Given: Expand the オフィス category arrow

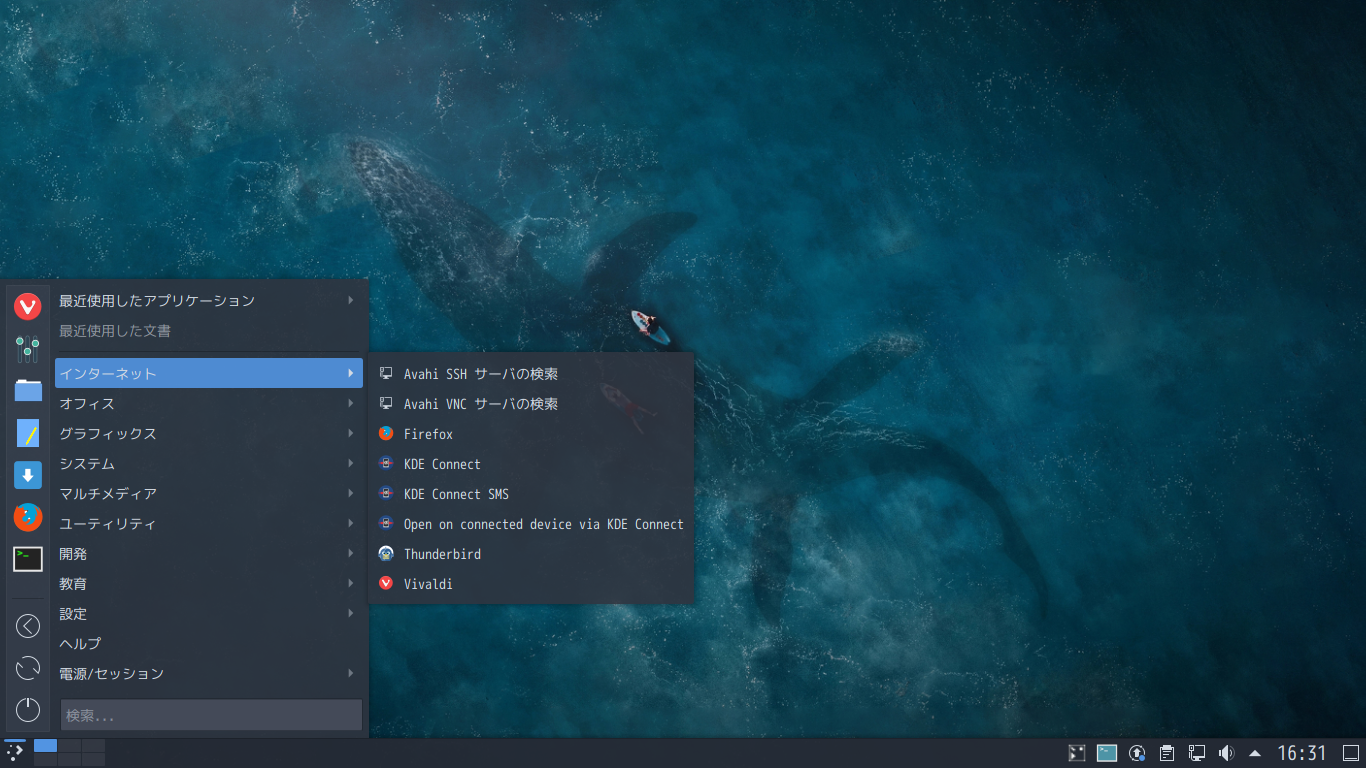Looking at the screenshot, I should (x=351, y=403).
